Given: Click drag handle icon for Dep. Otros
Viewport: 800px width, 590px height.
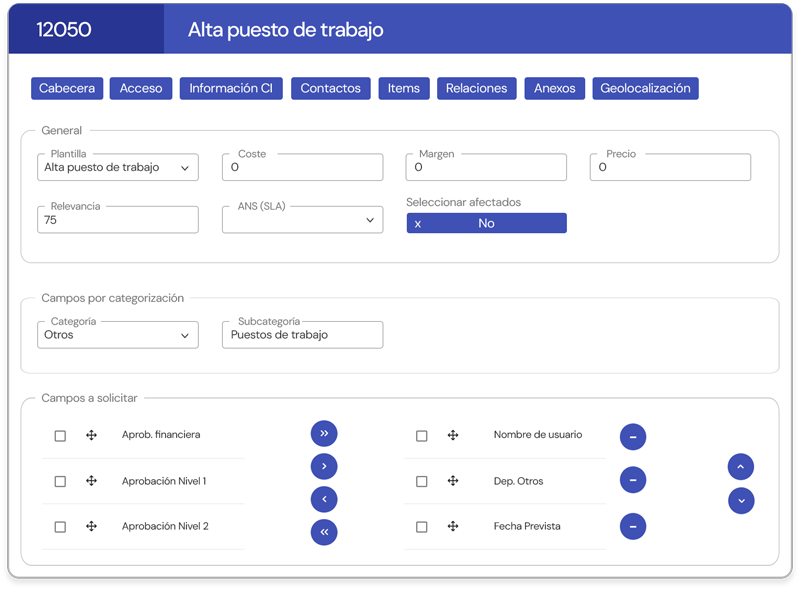Looking at the screenshot, I should click(453, 481).
